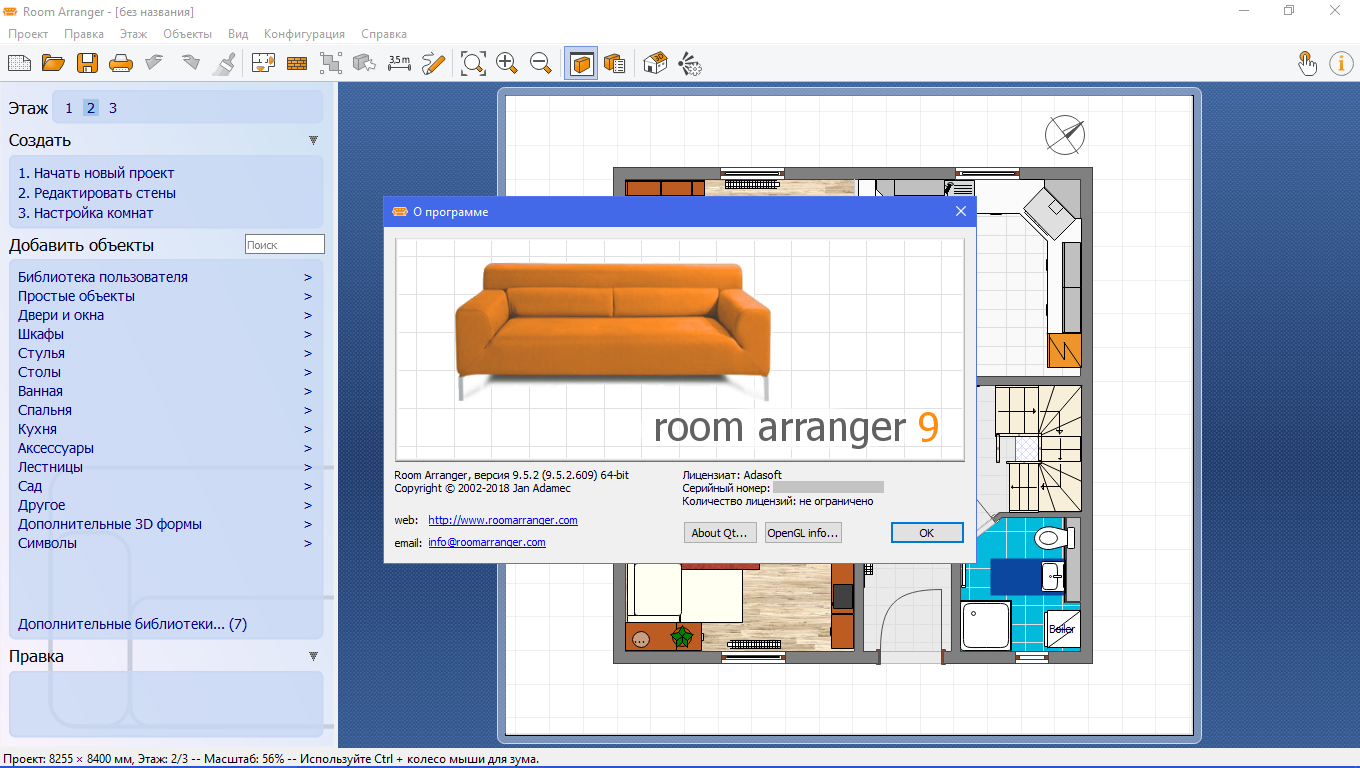Click the Undo arrow icon

155,63
